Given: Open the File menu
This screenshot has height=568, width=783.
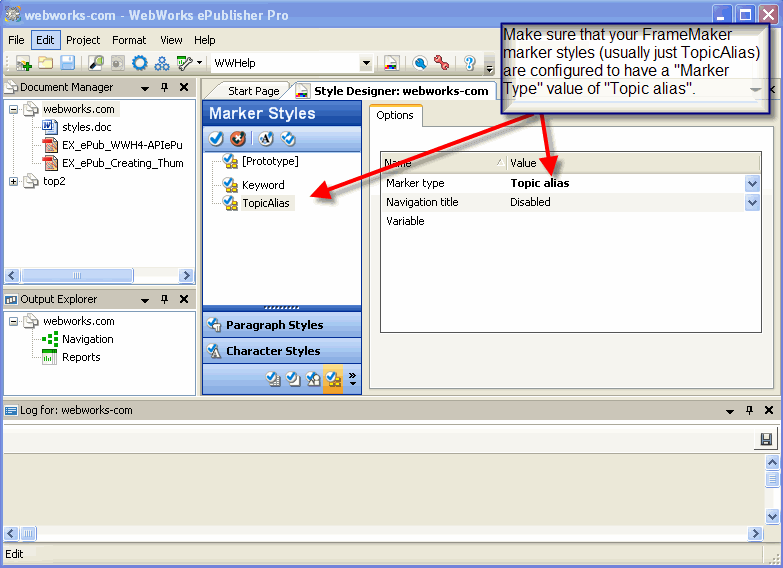Looking at the screenshot, I should [16, 40].
